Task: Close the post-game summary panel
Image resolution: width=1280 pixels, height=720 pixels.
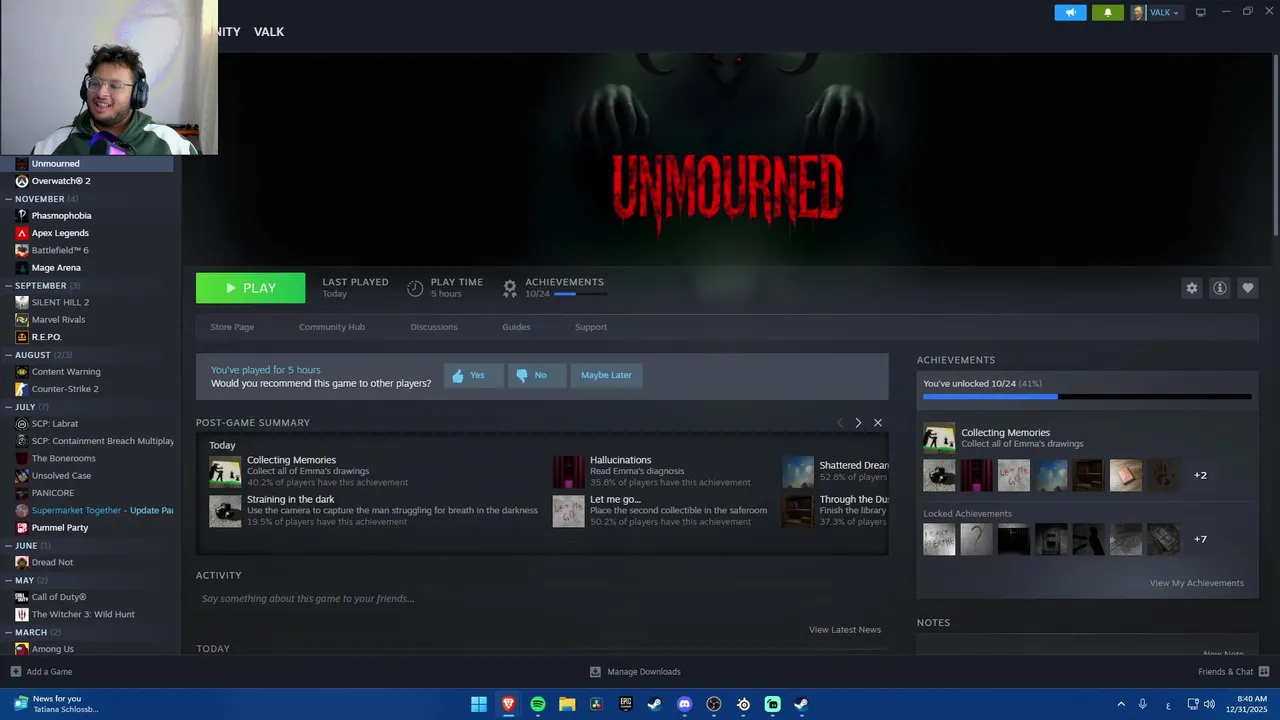Action: point(878,423)
